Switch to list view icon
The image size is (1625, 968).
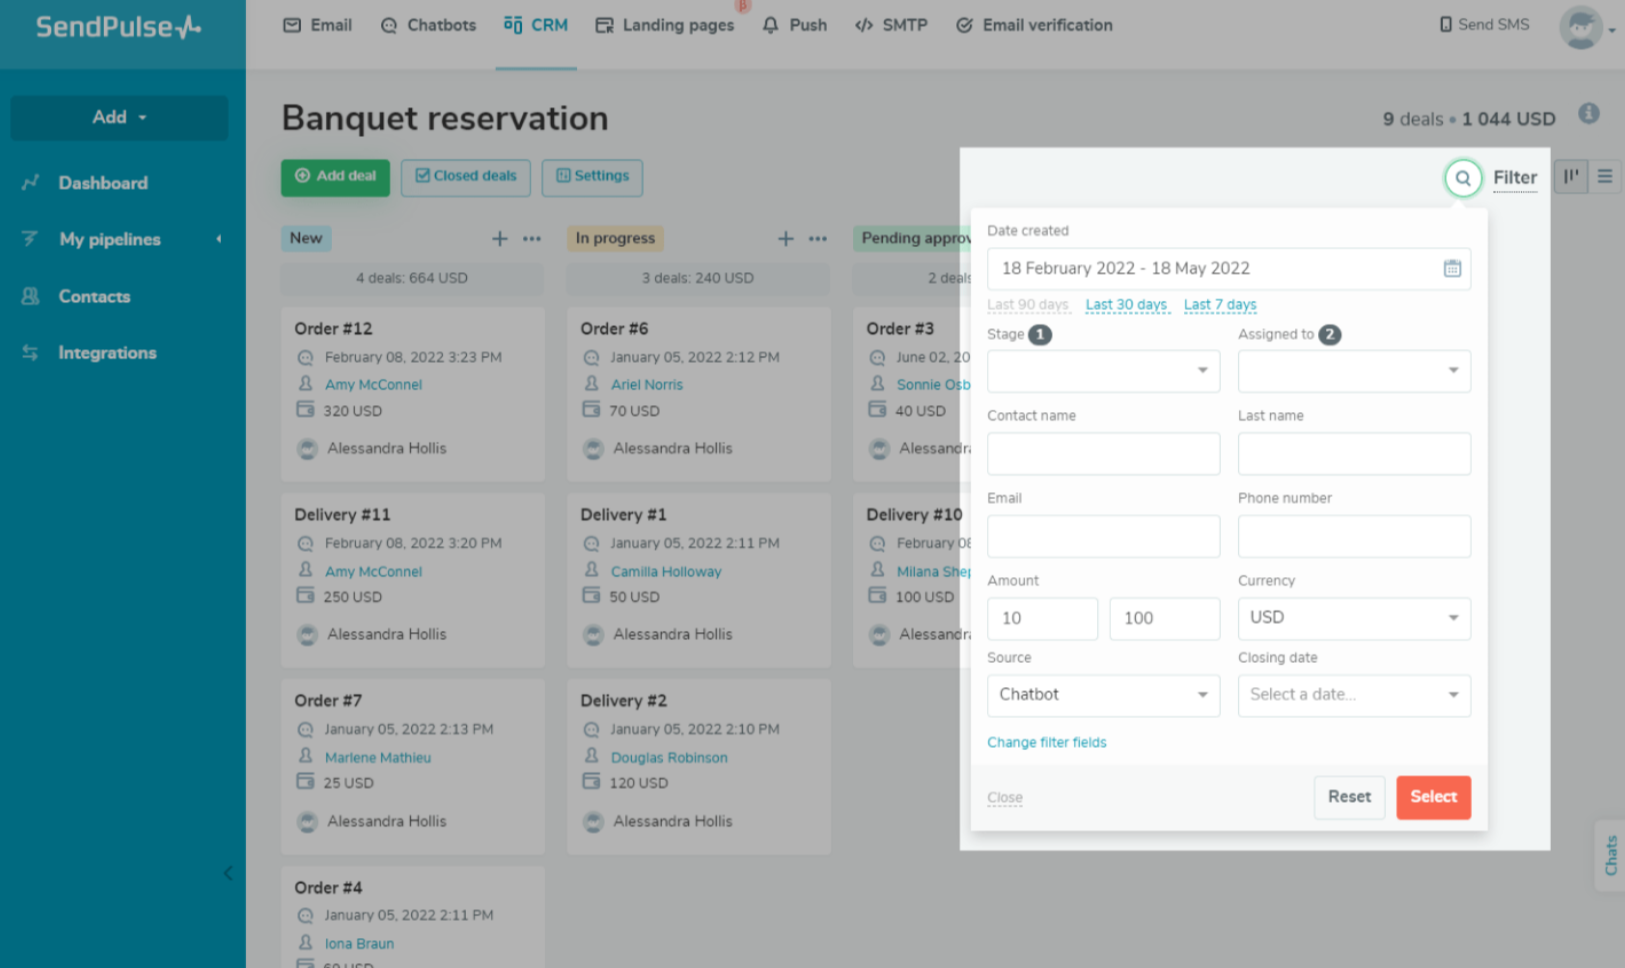click(1605, 176)
